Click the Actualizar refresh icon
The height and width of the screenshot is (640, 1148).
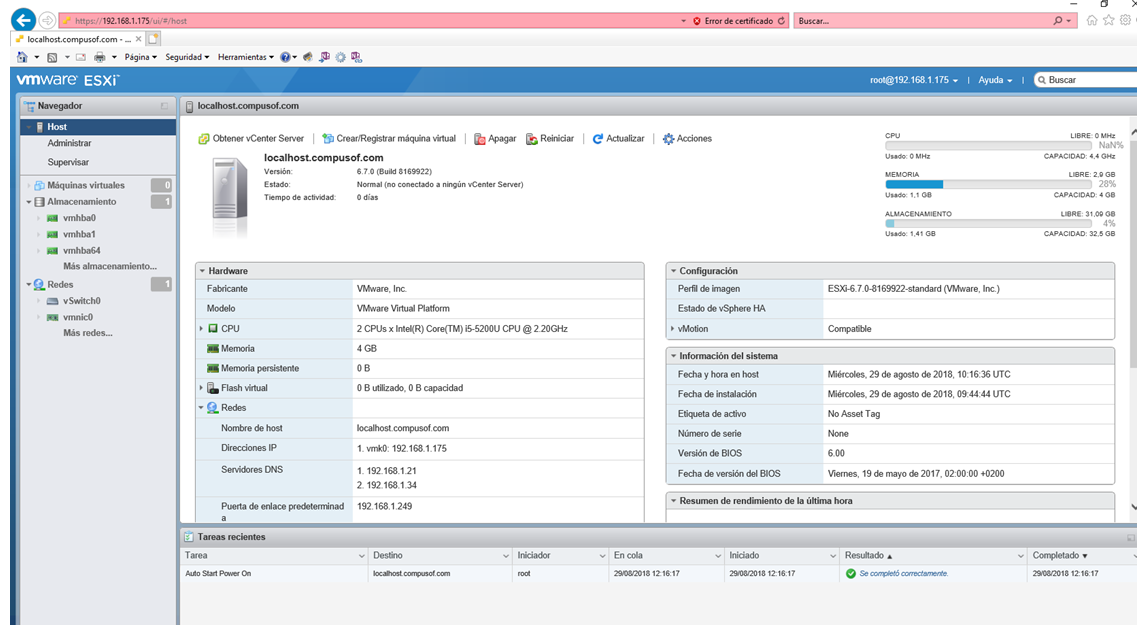597,139
